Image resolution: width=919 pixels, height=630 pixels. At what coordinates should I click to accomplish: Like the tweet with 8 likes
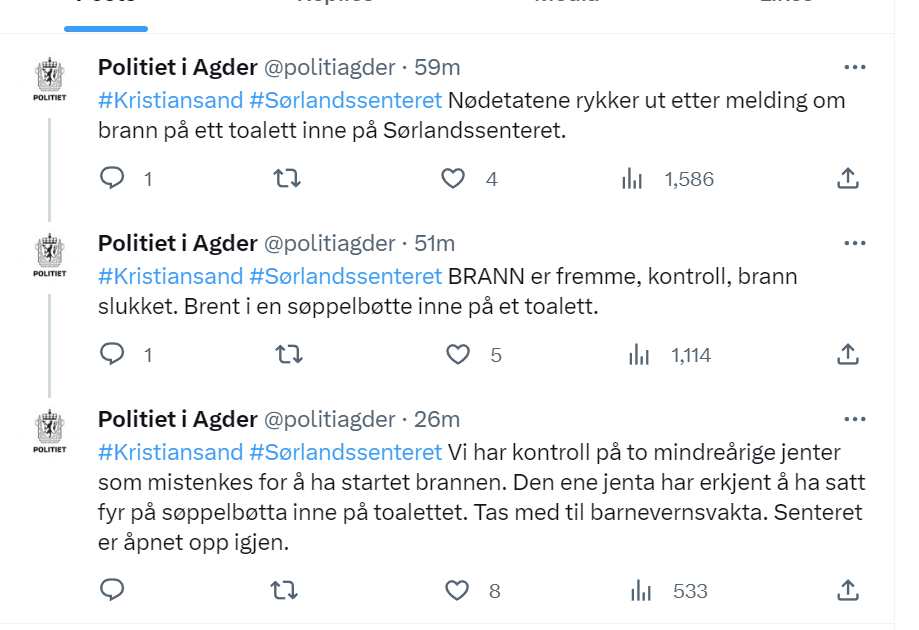click(x=457, y=590)
